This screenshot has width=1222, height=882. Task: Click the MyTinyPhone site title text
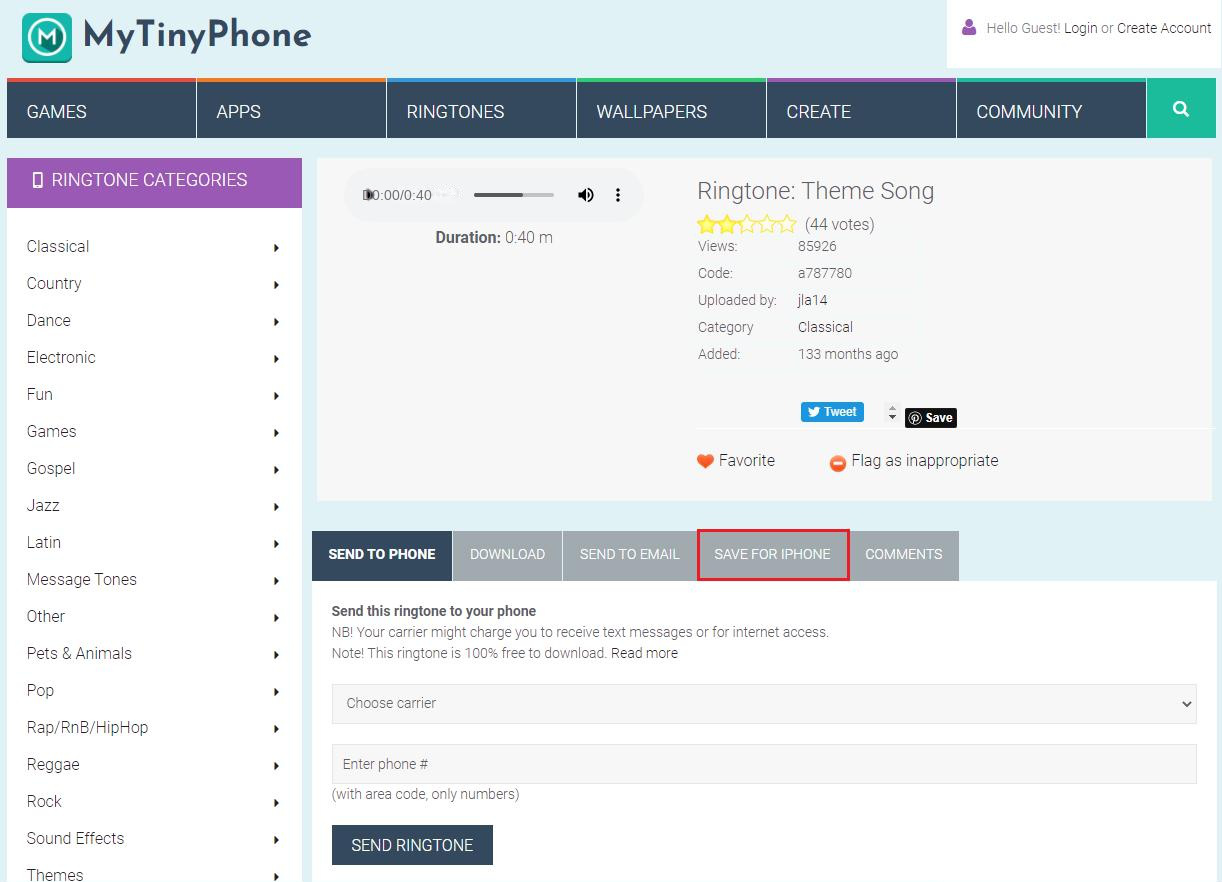(198, 36)
